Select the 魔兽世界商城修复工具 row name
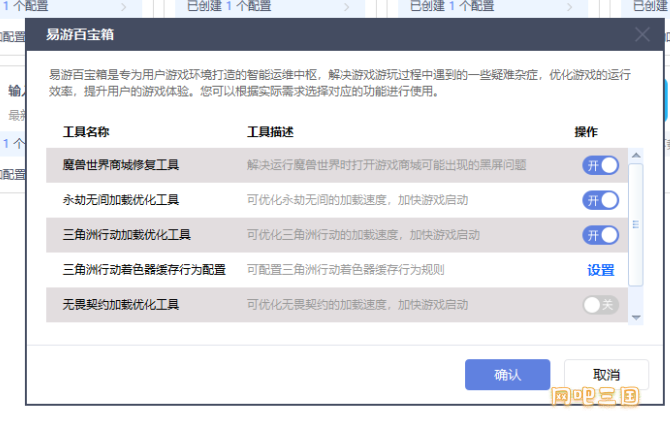This screenshot has height=421, width=670. [x=120, y=165]
